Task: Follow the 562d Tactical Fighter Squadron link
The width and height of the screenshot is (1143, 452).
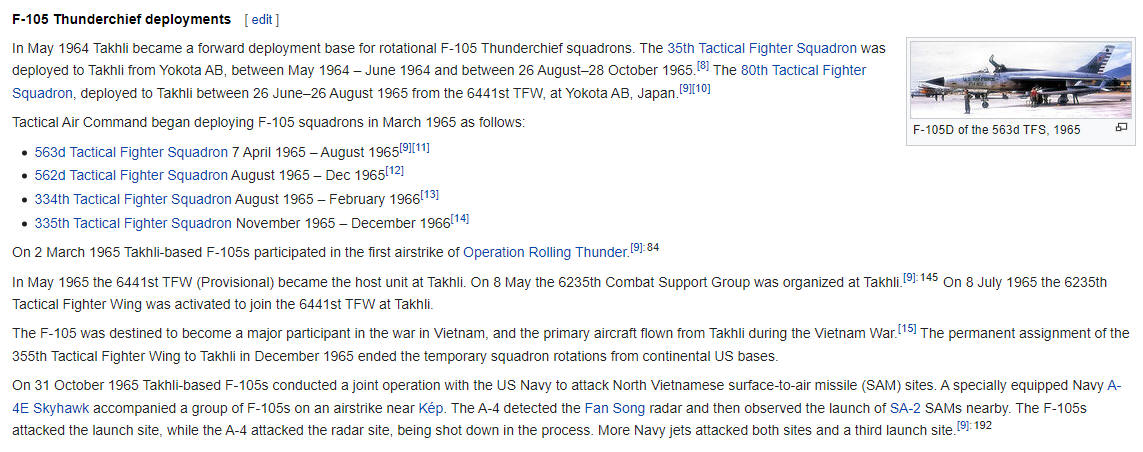Action: 131,176
